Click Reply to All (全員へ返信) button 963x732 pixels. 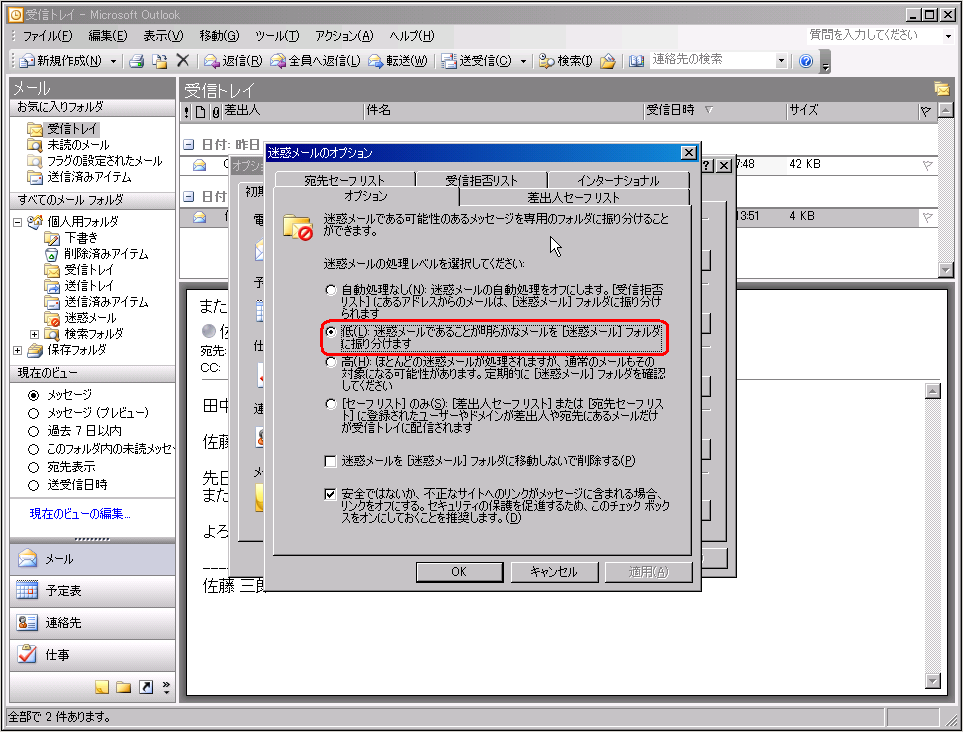click(315, 61)
